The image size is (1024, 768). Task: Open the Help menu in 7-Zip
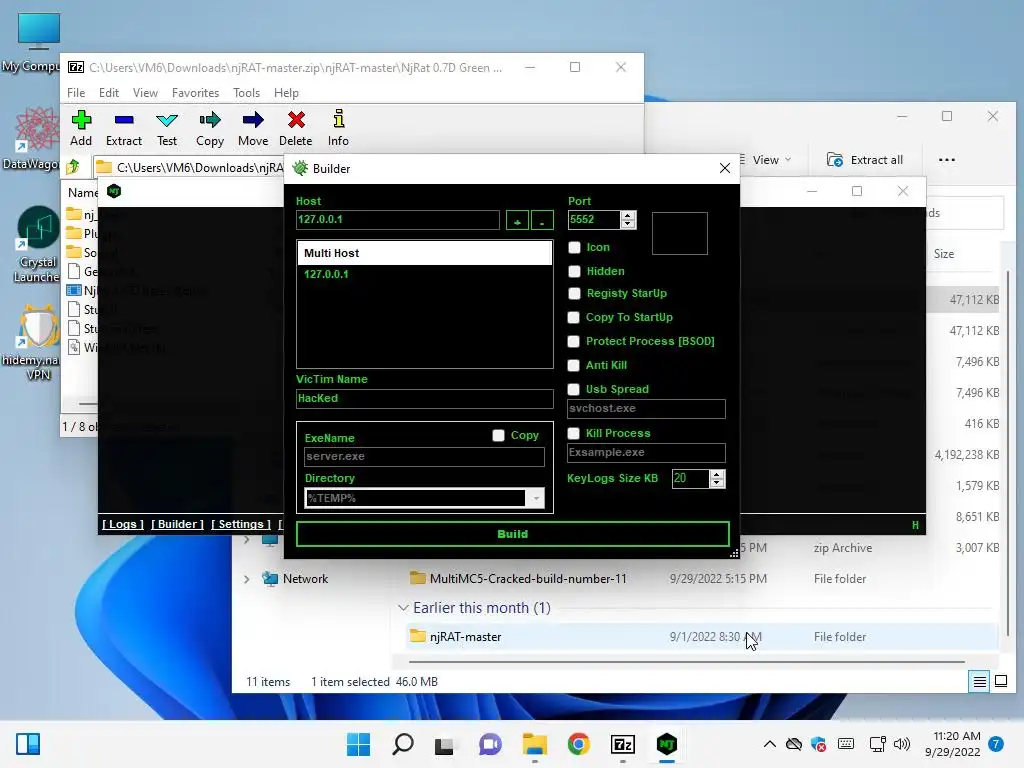click(x=286, y=93)
